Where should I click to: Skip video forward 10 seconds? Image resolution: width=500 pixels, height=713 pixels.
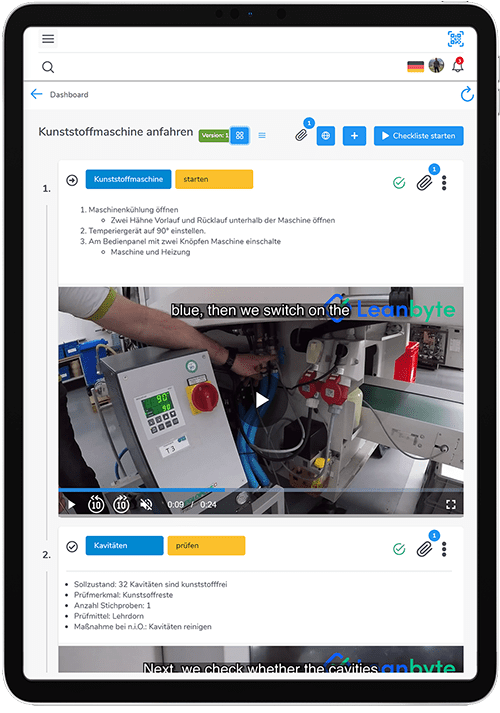pos(121,504)
